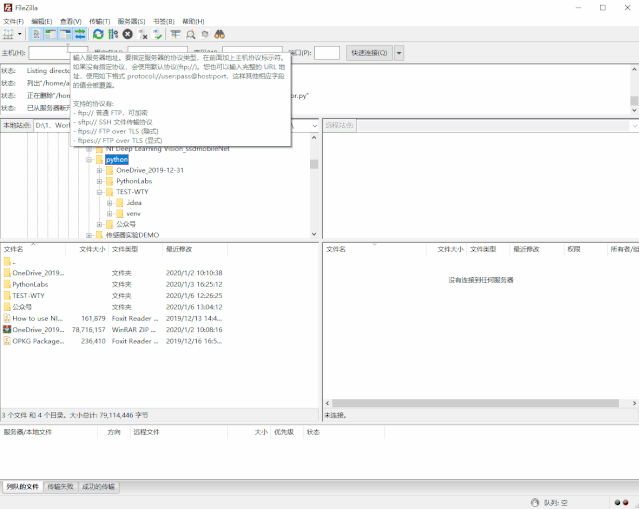Open the Site Manager icon
The height and width of the screenshot is (509, 639).
(9, 34)
